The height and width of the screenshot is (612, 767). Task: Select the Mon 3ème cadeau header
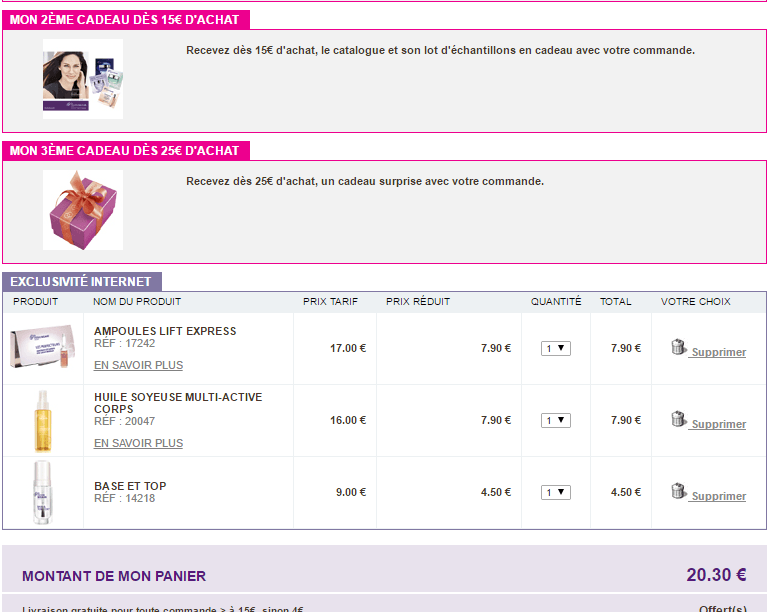125,151
